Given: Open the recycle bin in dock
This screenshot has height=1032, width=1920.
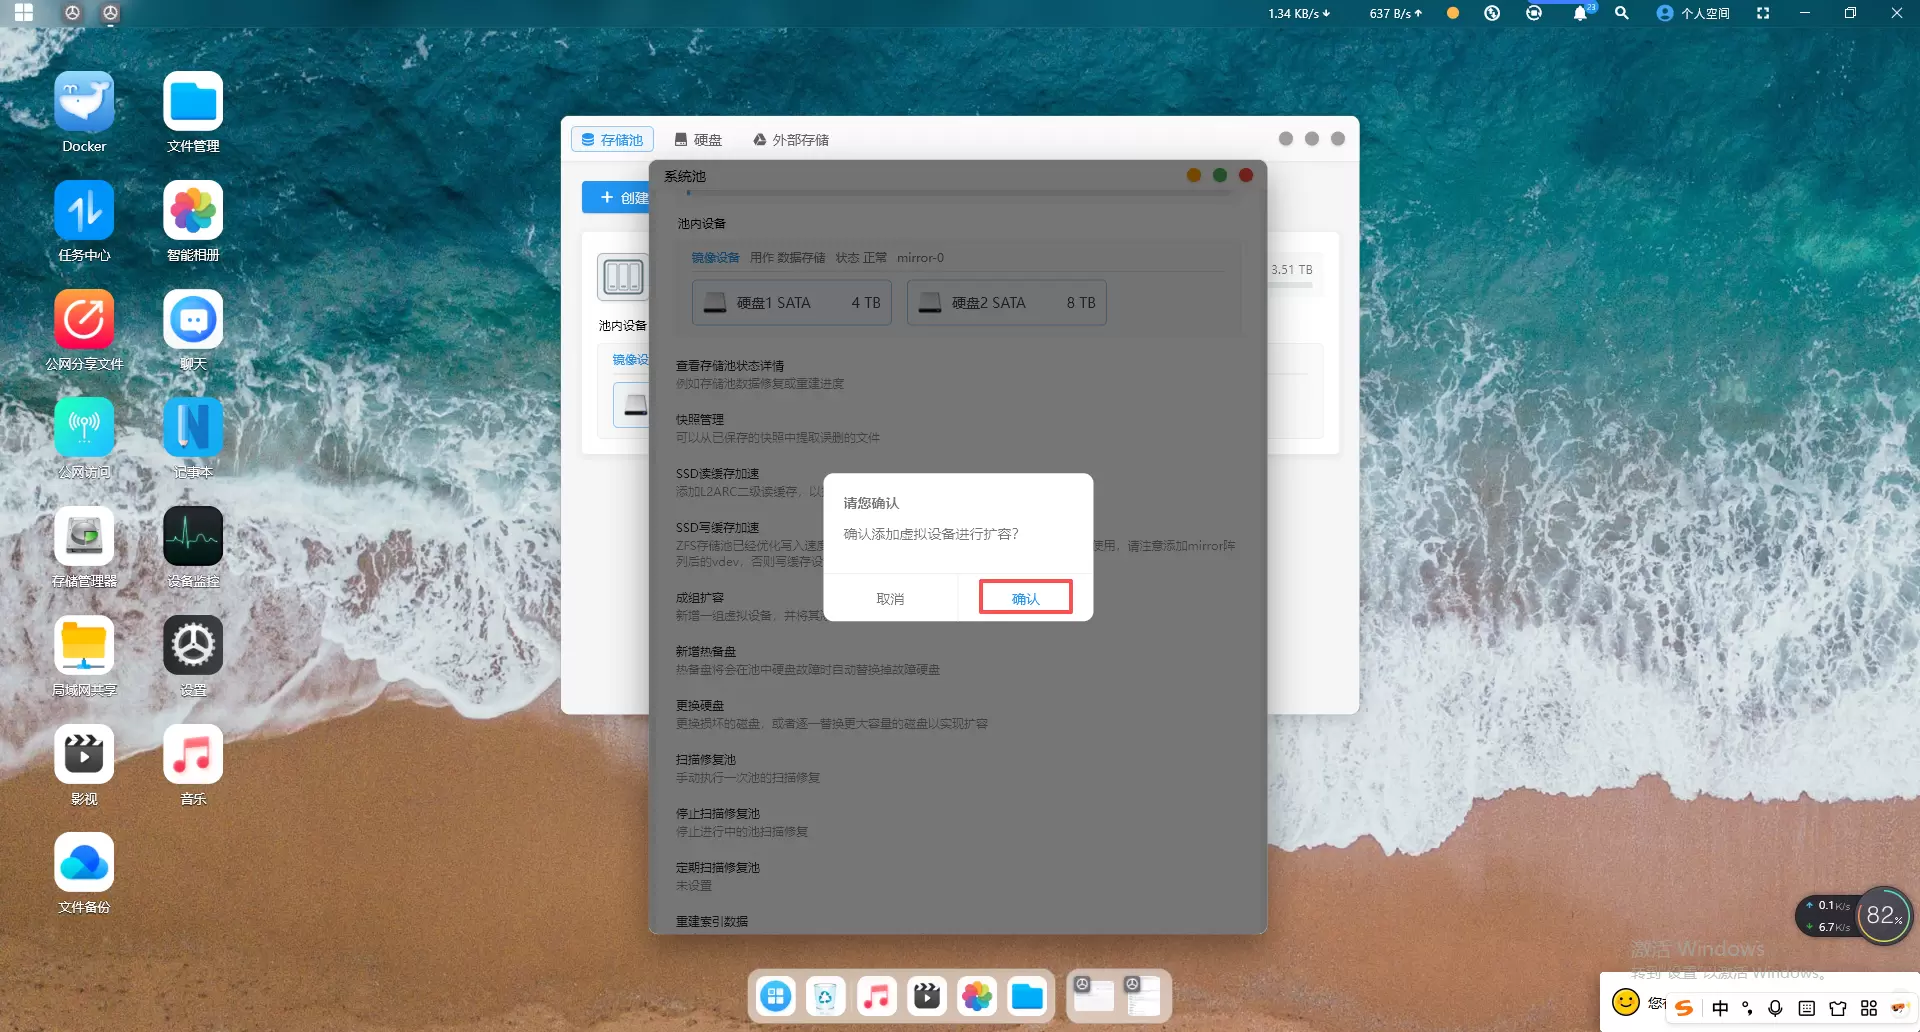Looking at the screenshot, I should tap(825, 996).
